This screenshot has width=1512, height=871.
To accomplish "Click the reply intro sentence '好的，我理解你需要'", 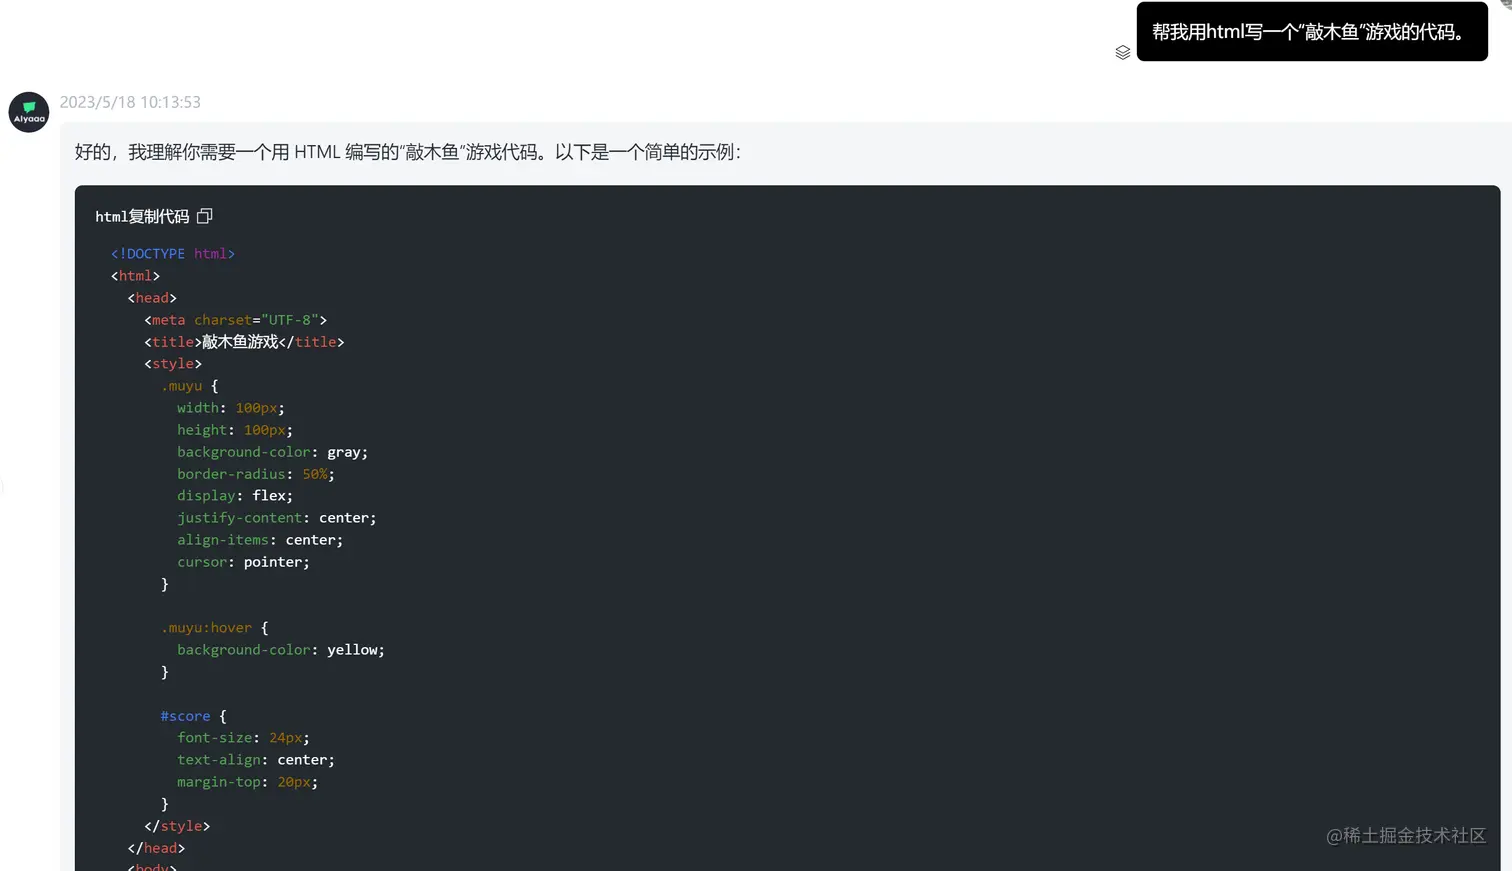I will pyautogui.click(x=408, y=152).
